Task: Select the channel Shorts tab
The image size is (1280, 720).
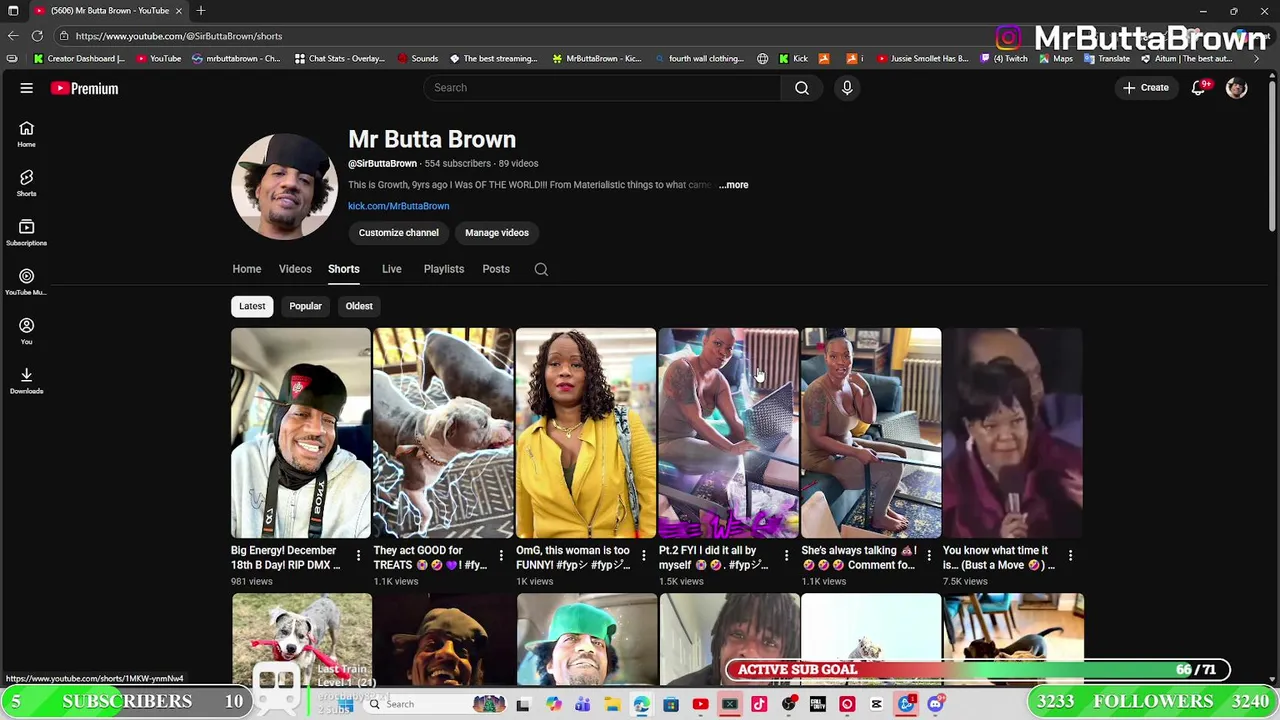Action: click(343, 269)
